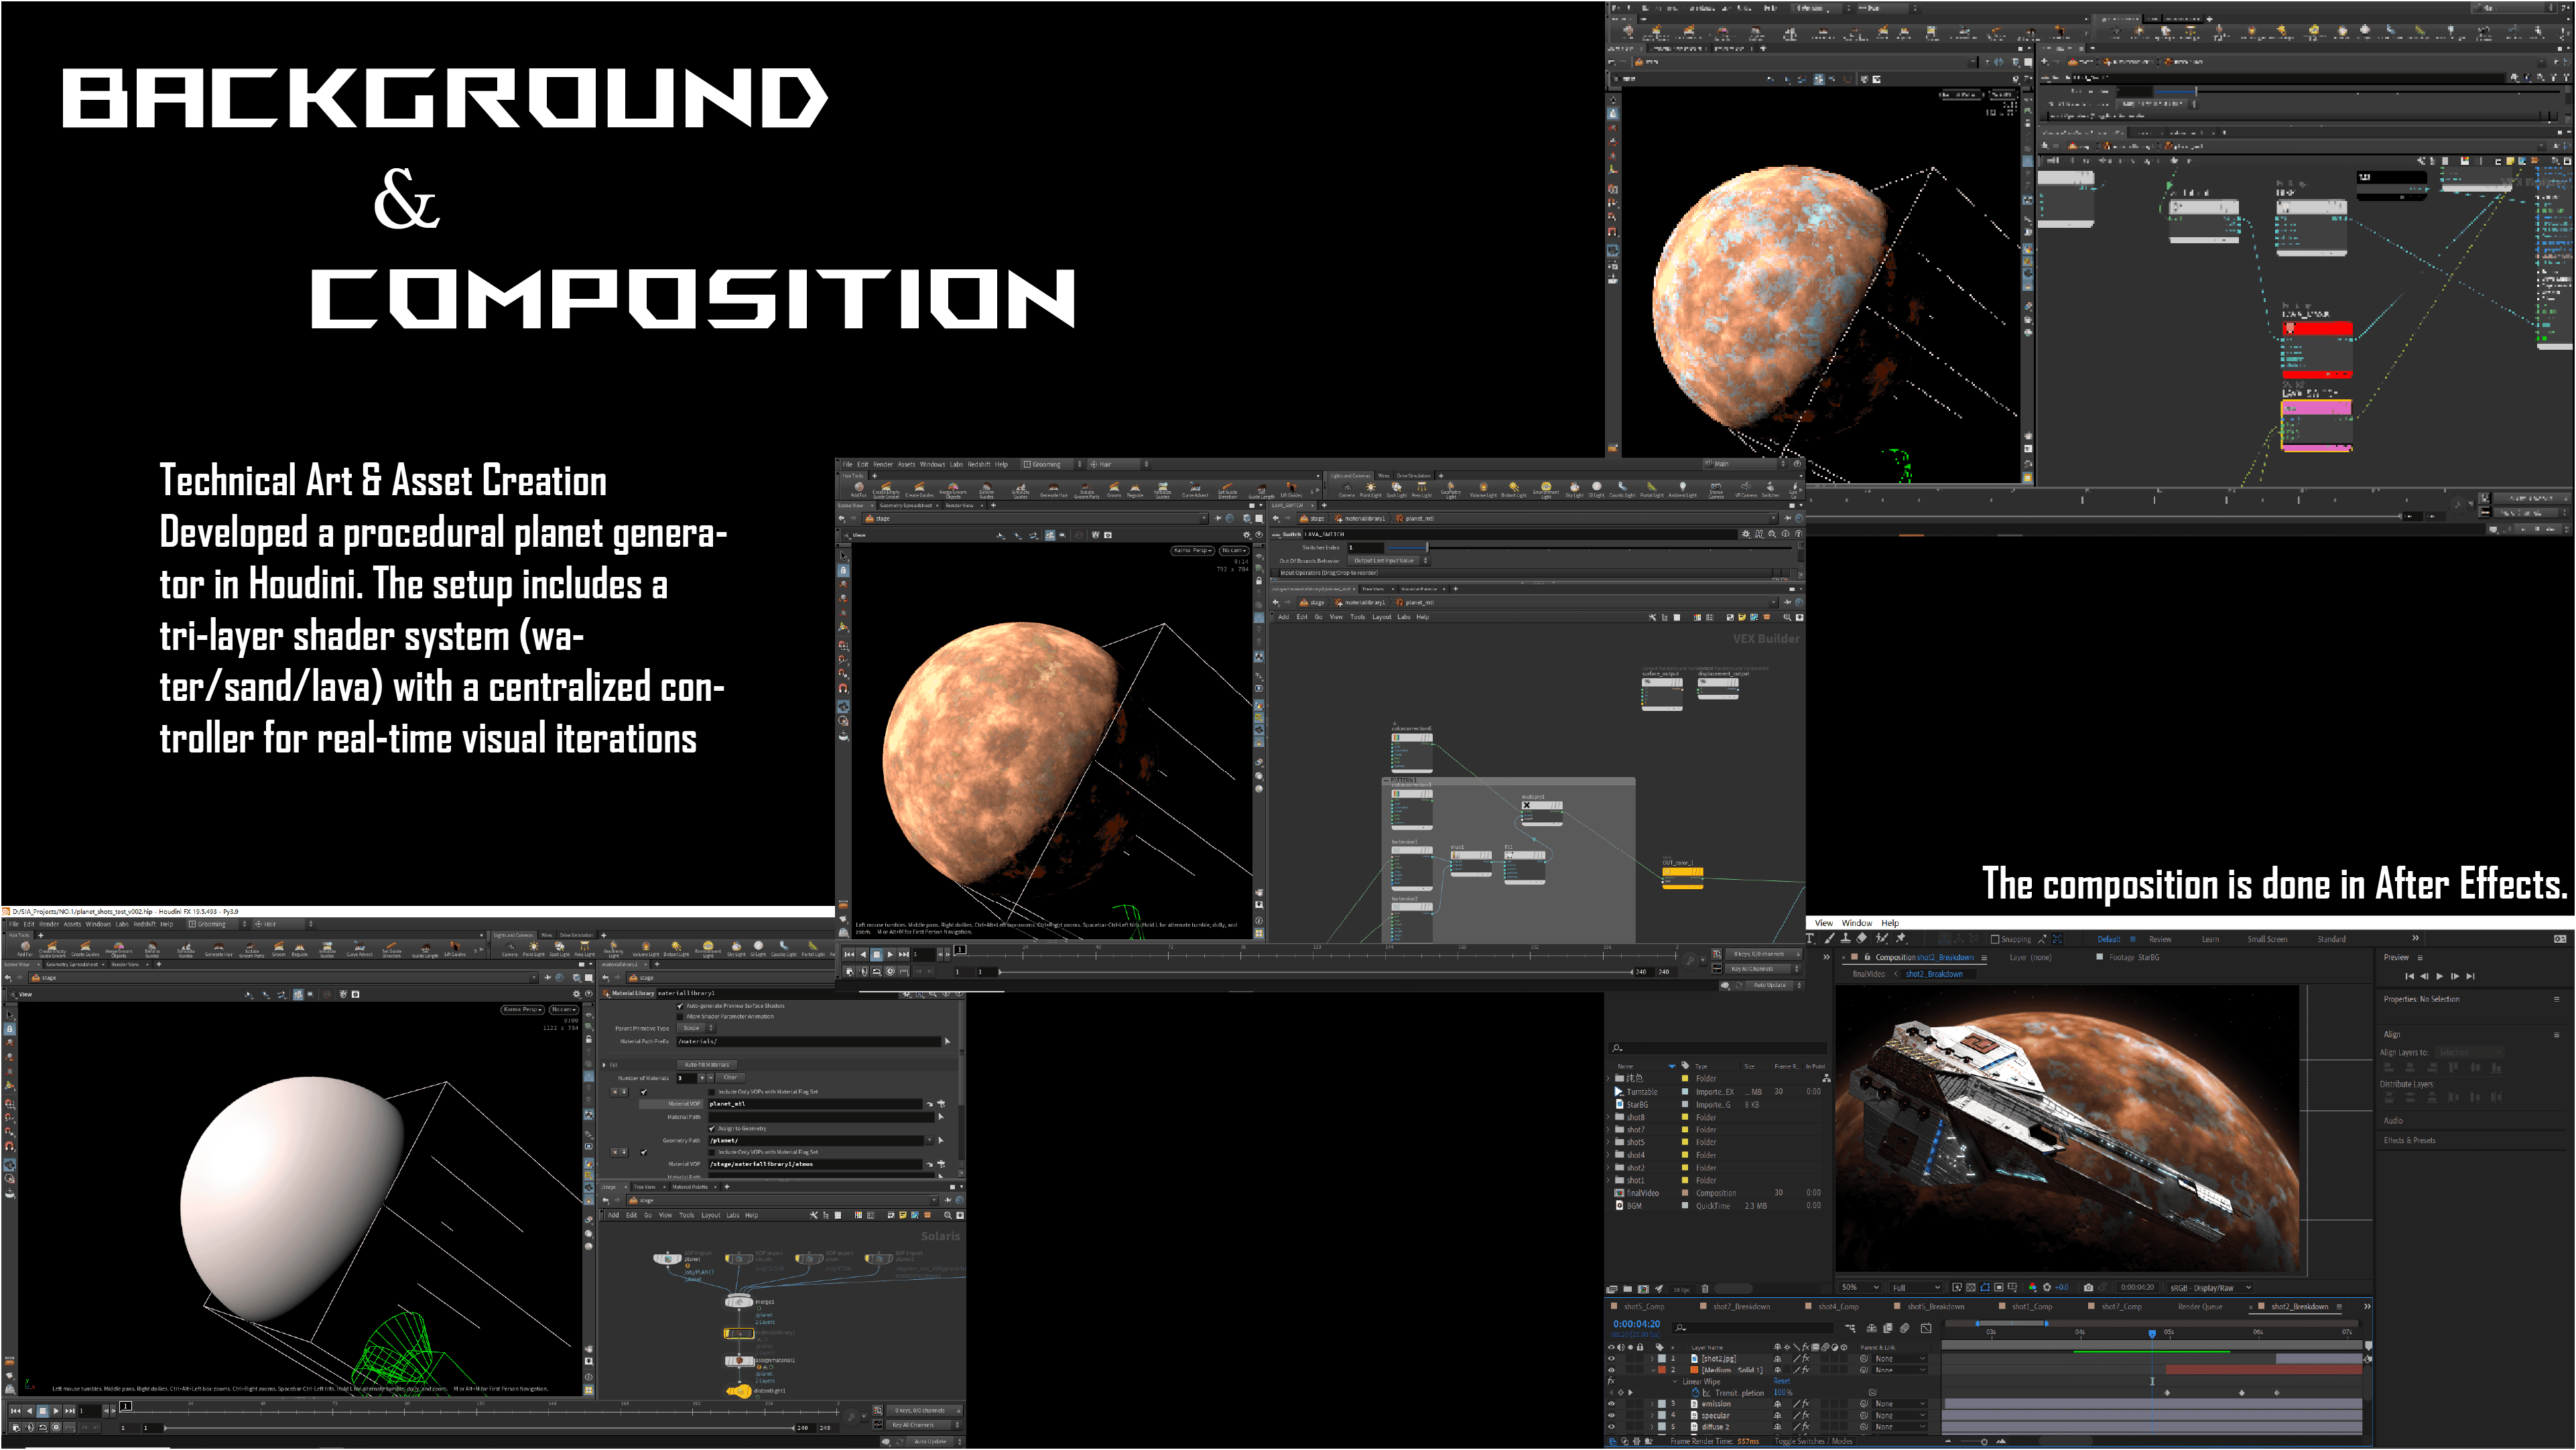Switch to the Render Queue tab
2576x1450 pixels.
[2200, 1307]
